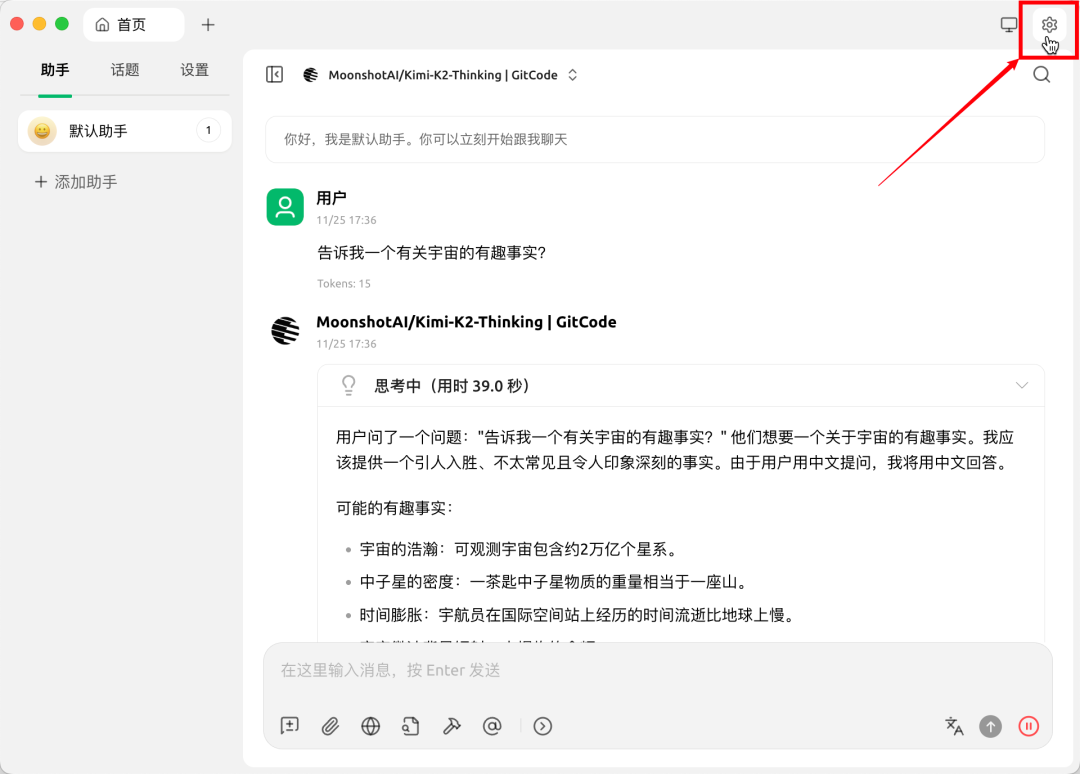The image size is (1080, 774).
Task: Click the send up-arrow button
Action: tap(990, 726)
